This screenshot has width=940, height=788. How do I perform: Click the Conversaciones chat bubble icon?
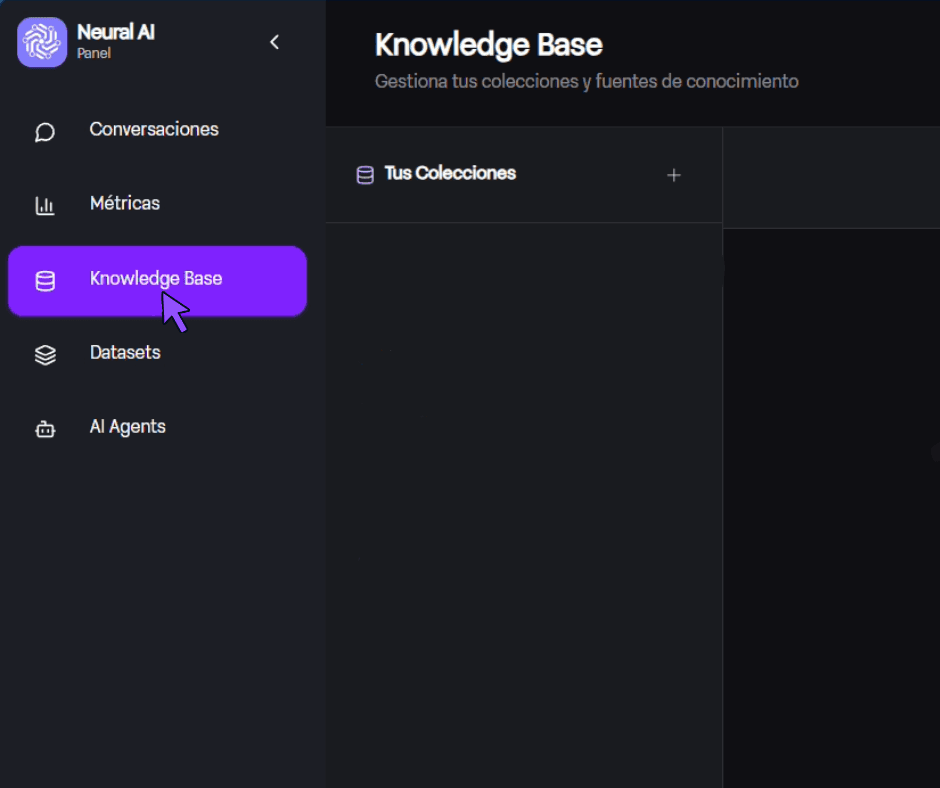click(45, 132)
